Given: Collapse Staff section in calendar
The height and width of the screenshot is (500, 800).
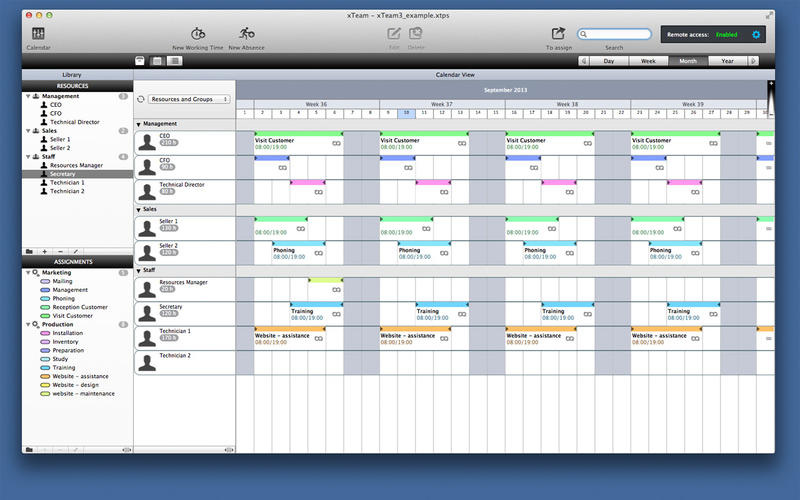Looking at the screenshot, I should (x=138, y=270).
